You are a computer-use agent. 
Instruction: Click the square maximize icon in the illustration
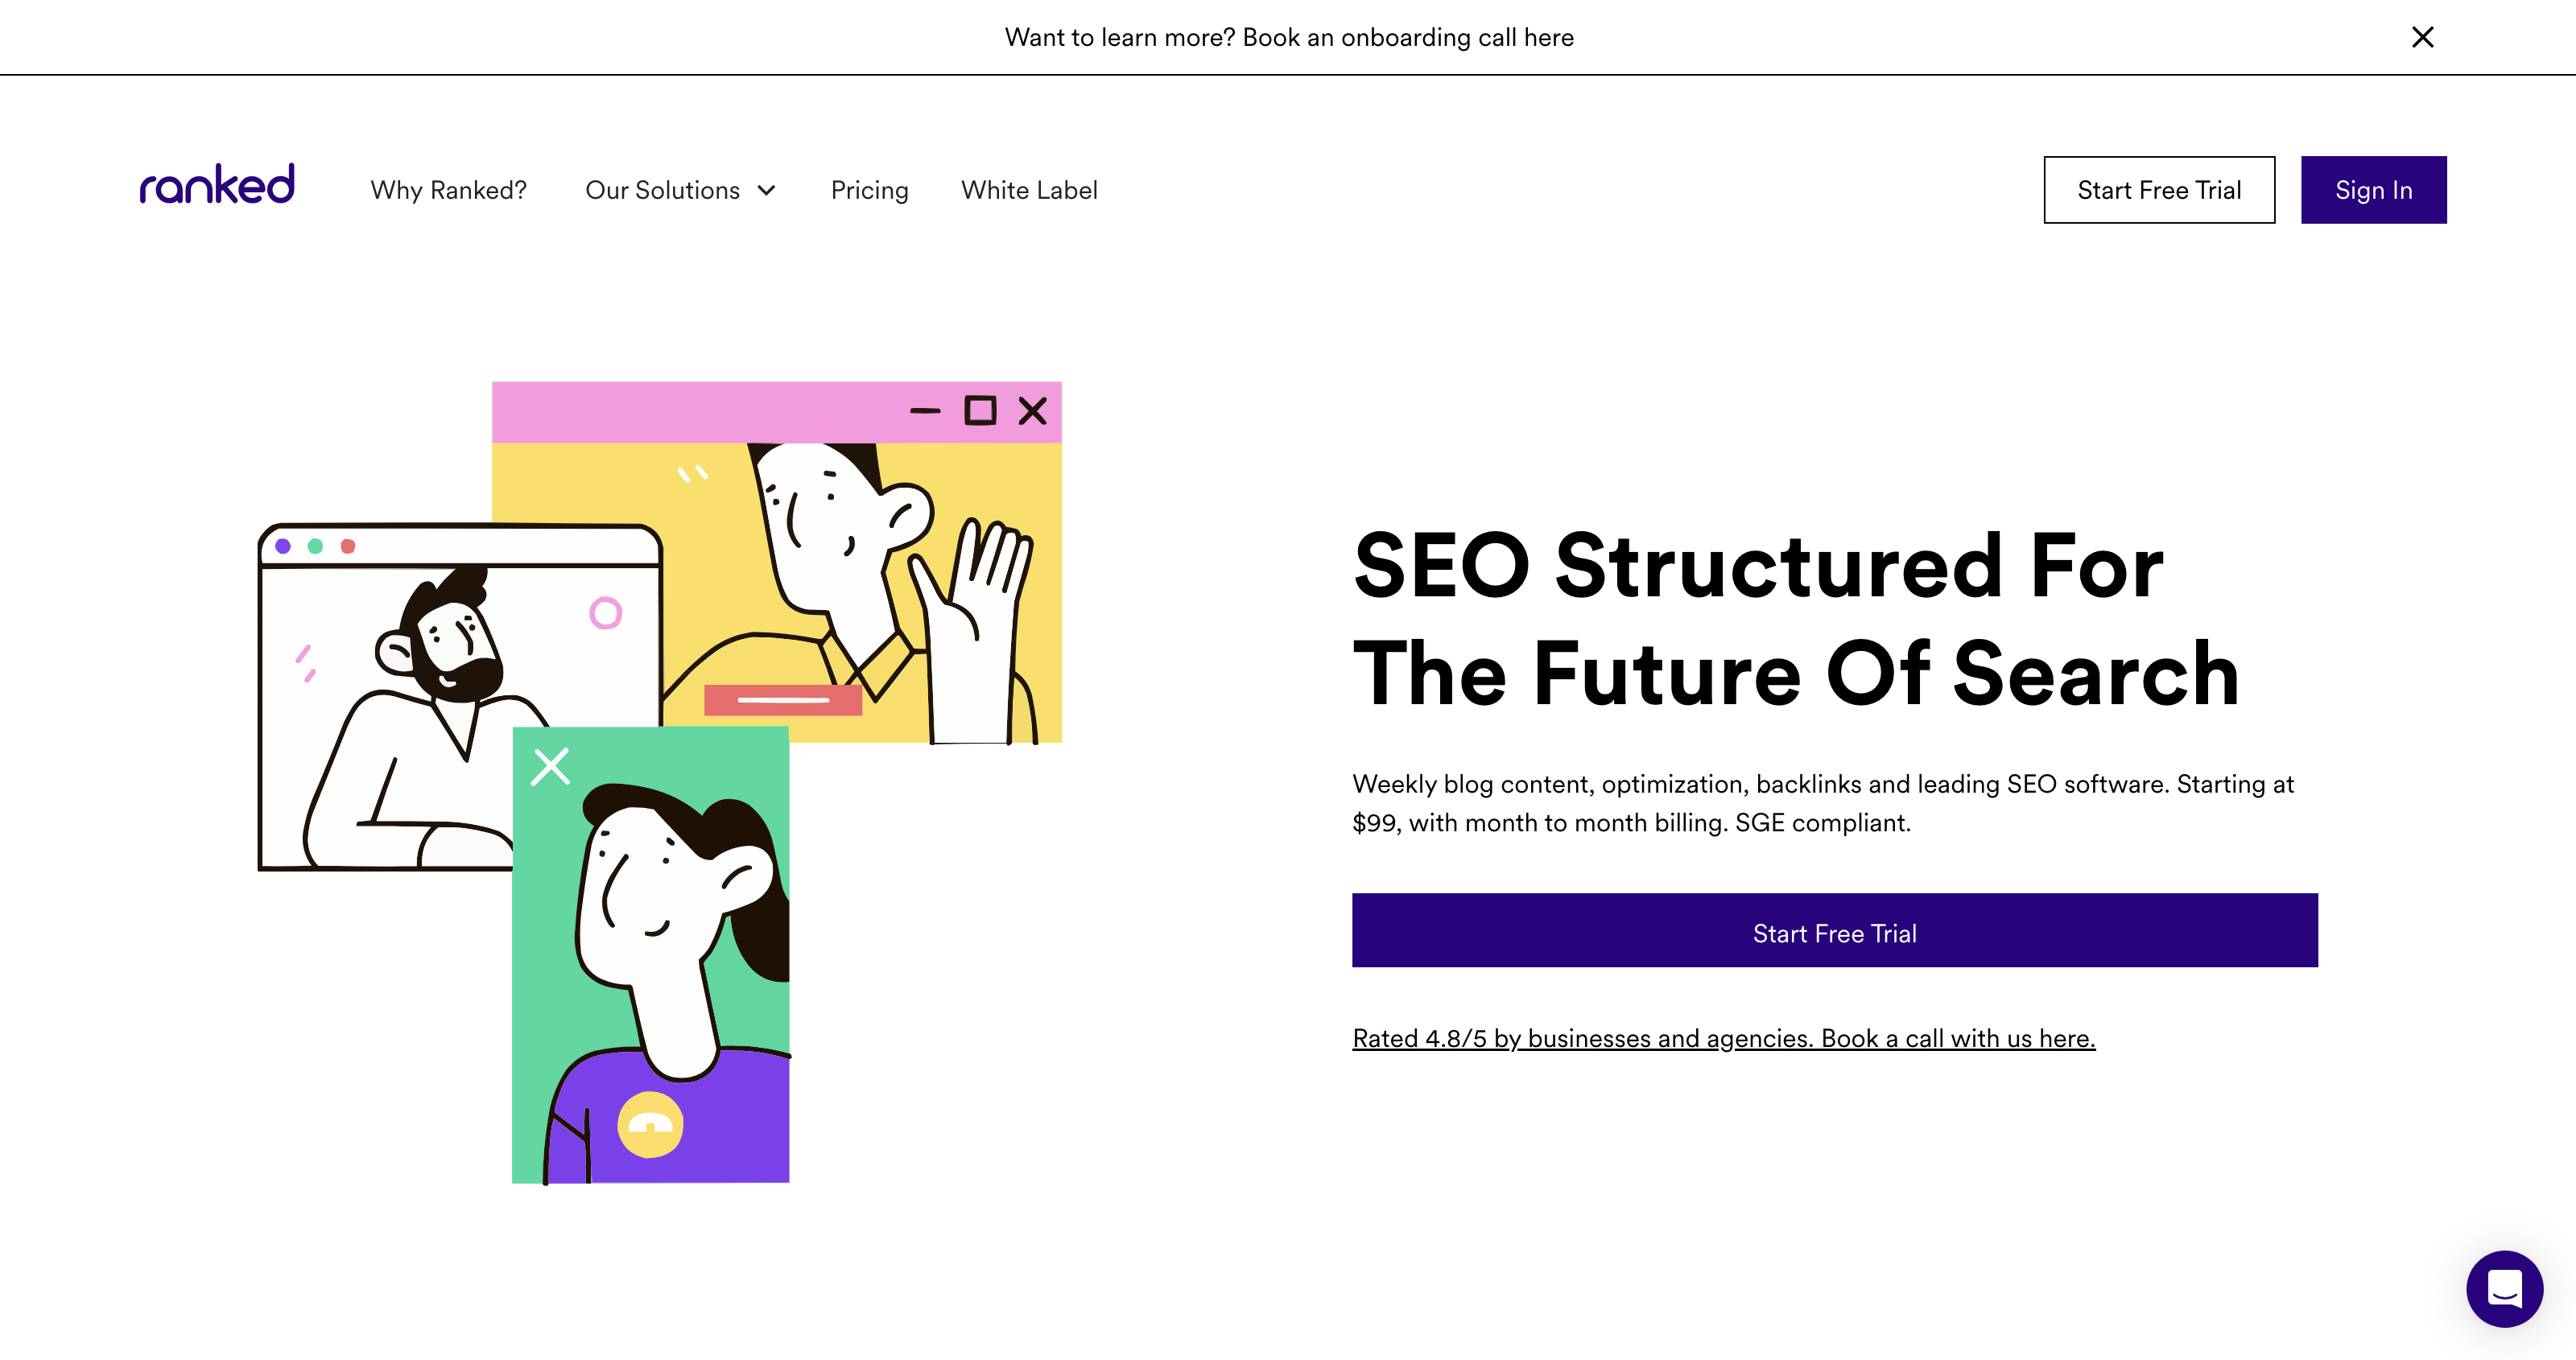click(x=979, y=411)
